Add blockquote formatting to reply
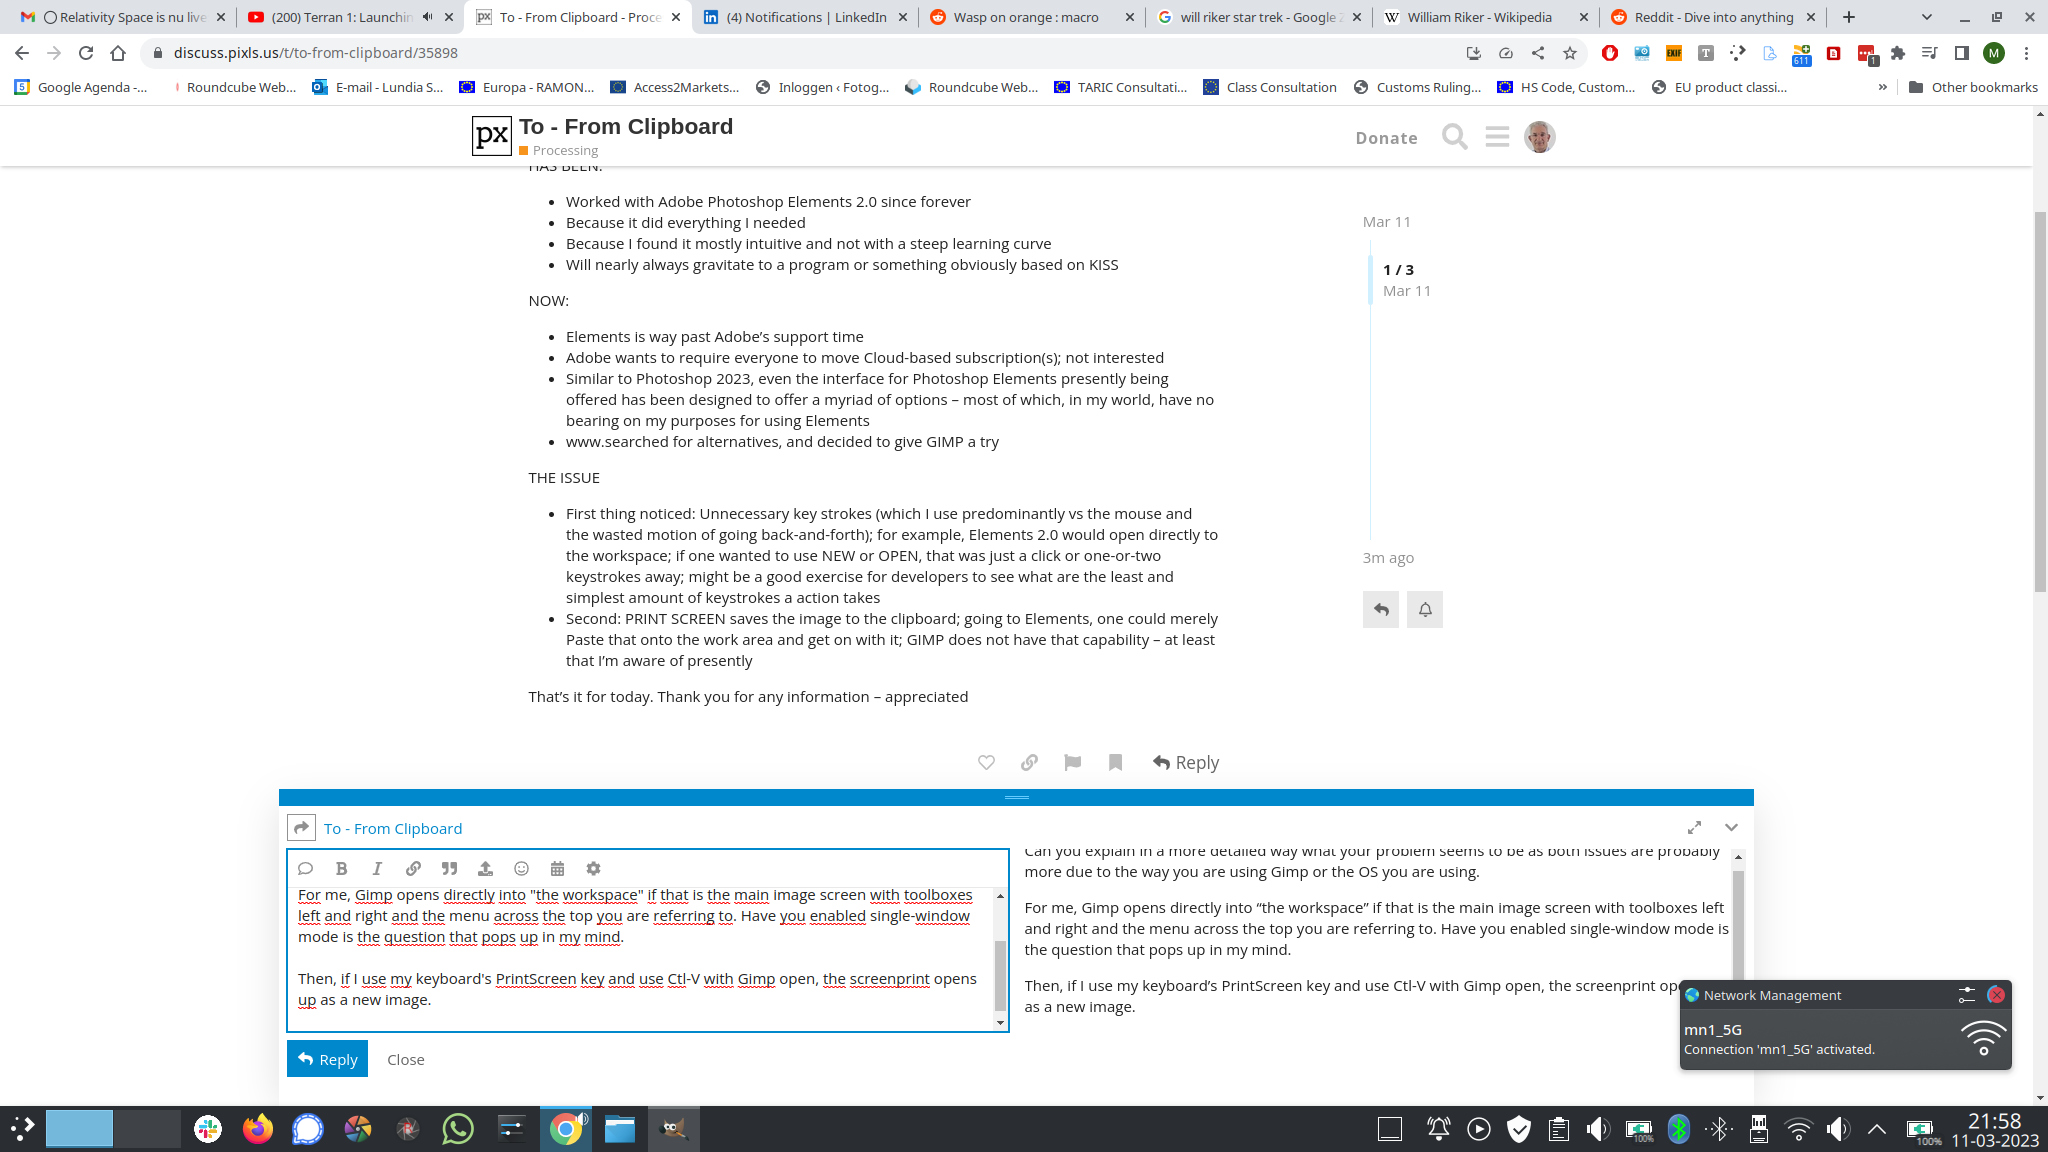This screenshot has width=2048, height=1152. click(449, 868)
